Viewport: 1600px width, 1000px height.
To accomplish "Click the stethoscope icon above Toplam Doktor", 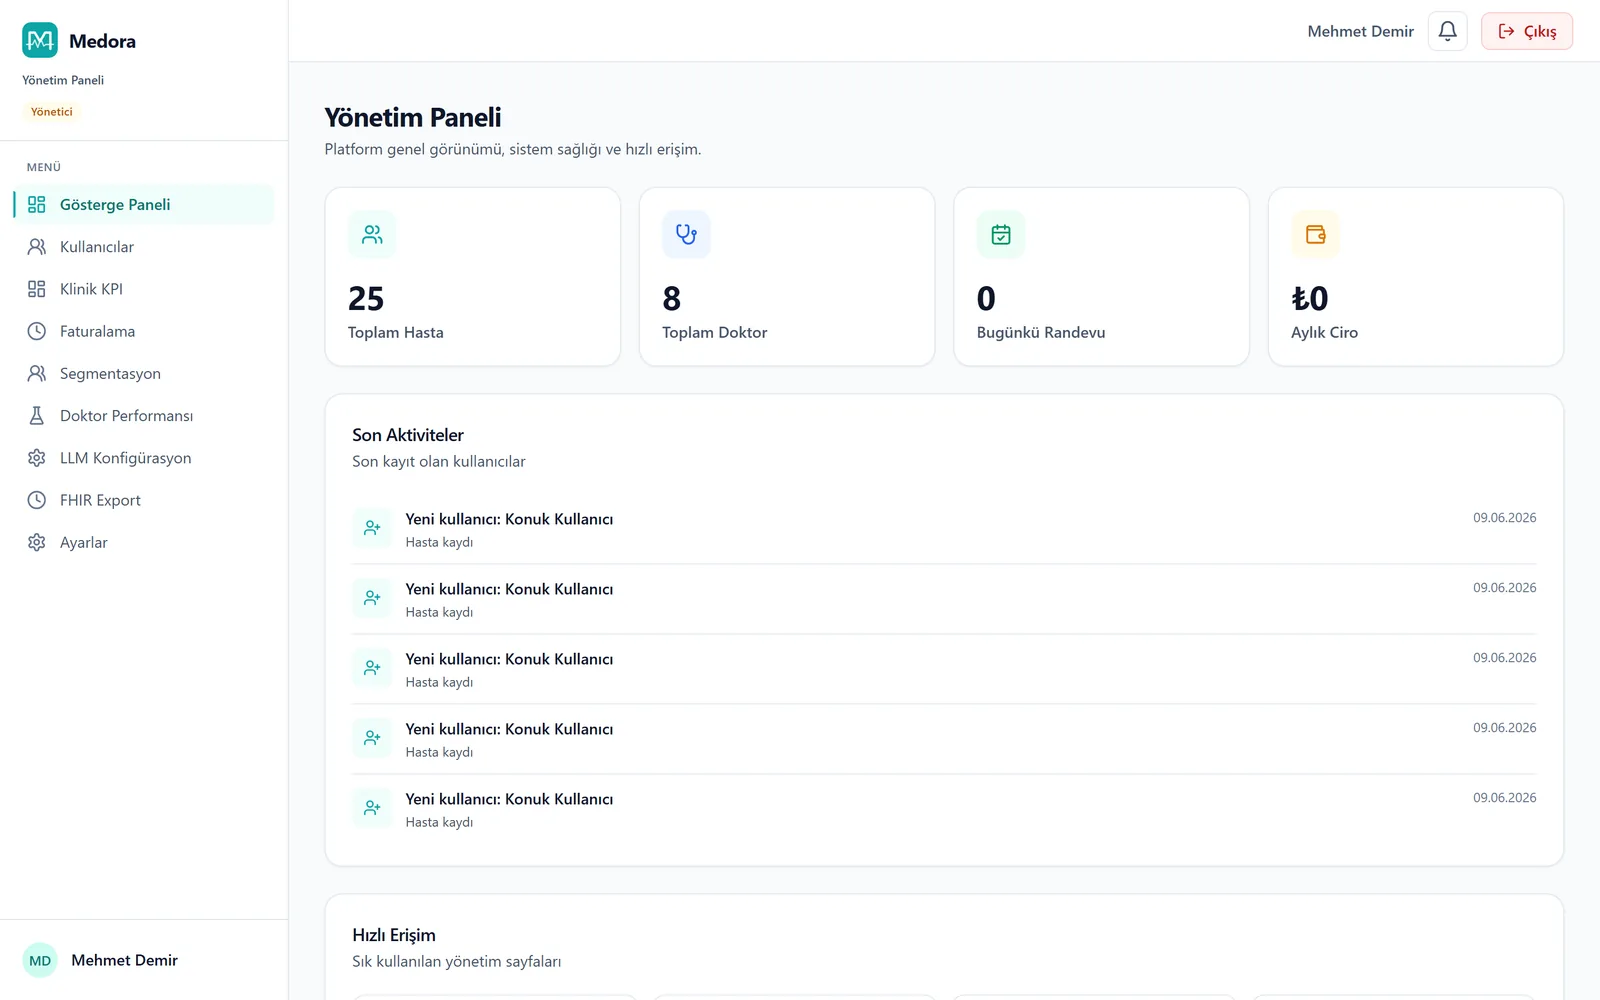I will click(686, 234).
